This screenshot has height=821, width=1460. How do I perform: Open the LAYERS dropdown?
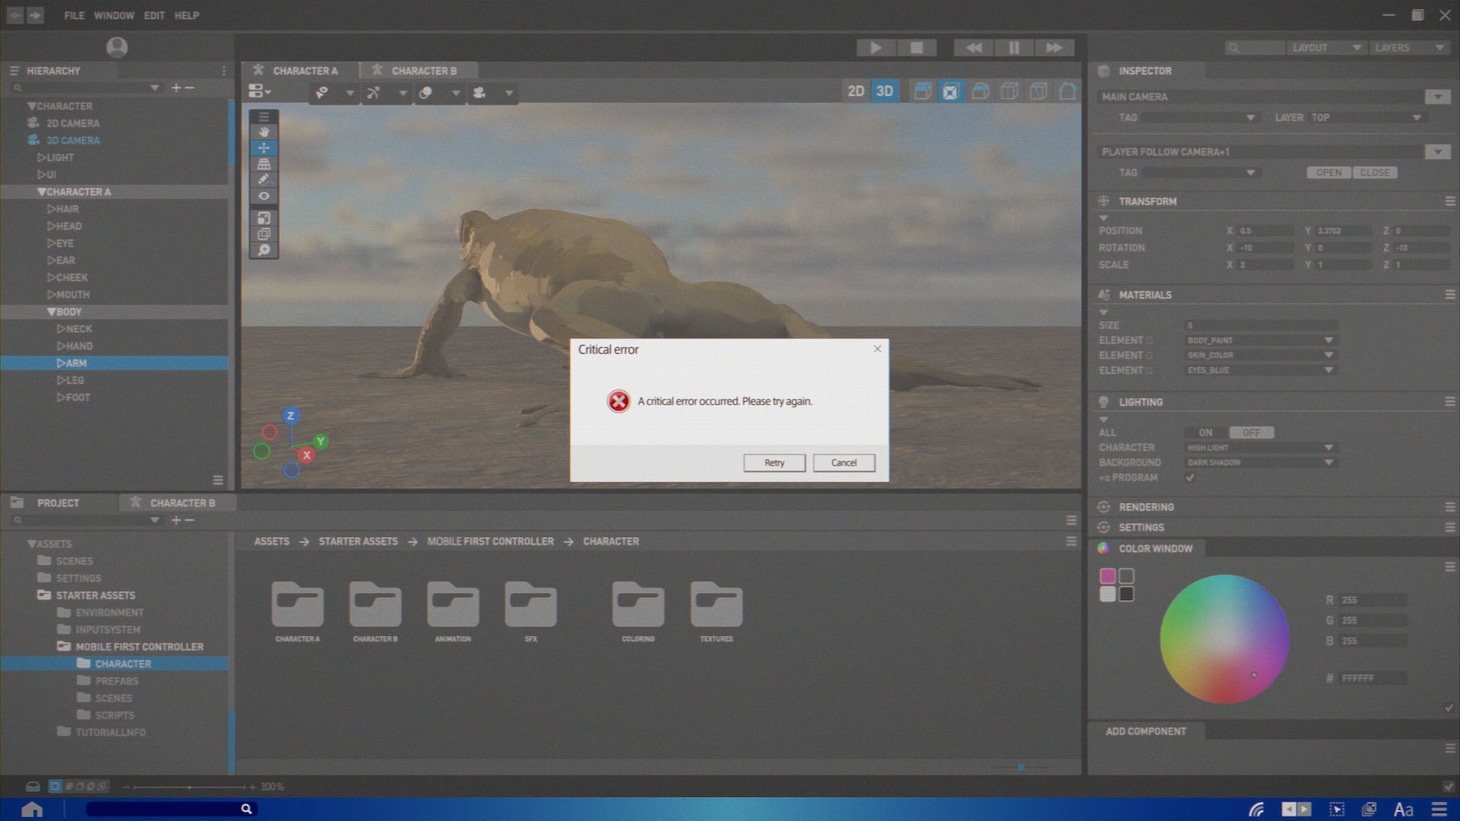(x=1409, y=48)
